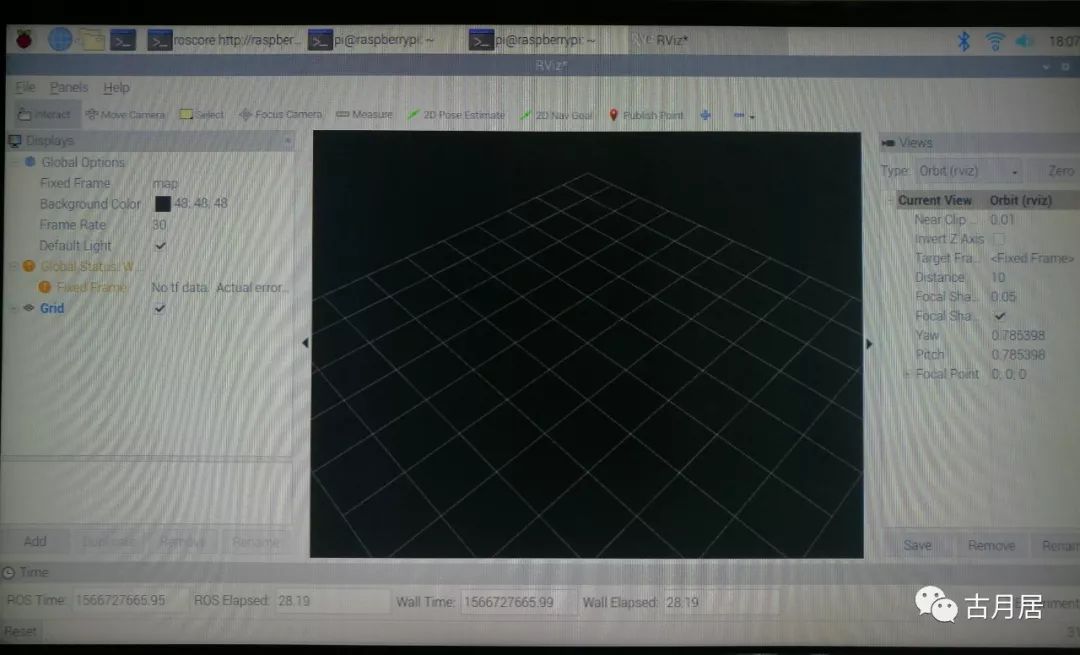Image resolution: width=1080 pixels, height=655 pixels.
Task: Open the Raspberry Pi main menu
Action: 24,39
